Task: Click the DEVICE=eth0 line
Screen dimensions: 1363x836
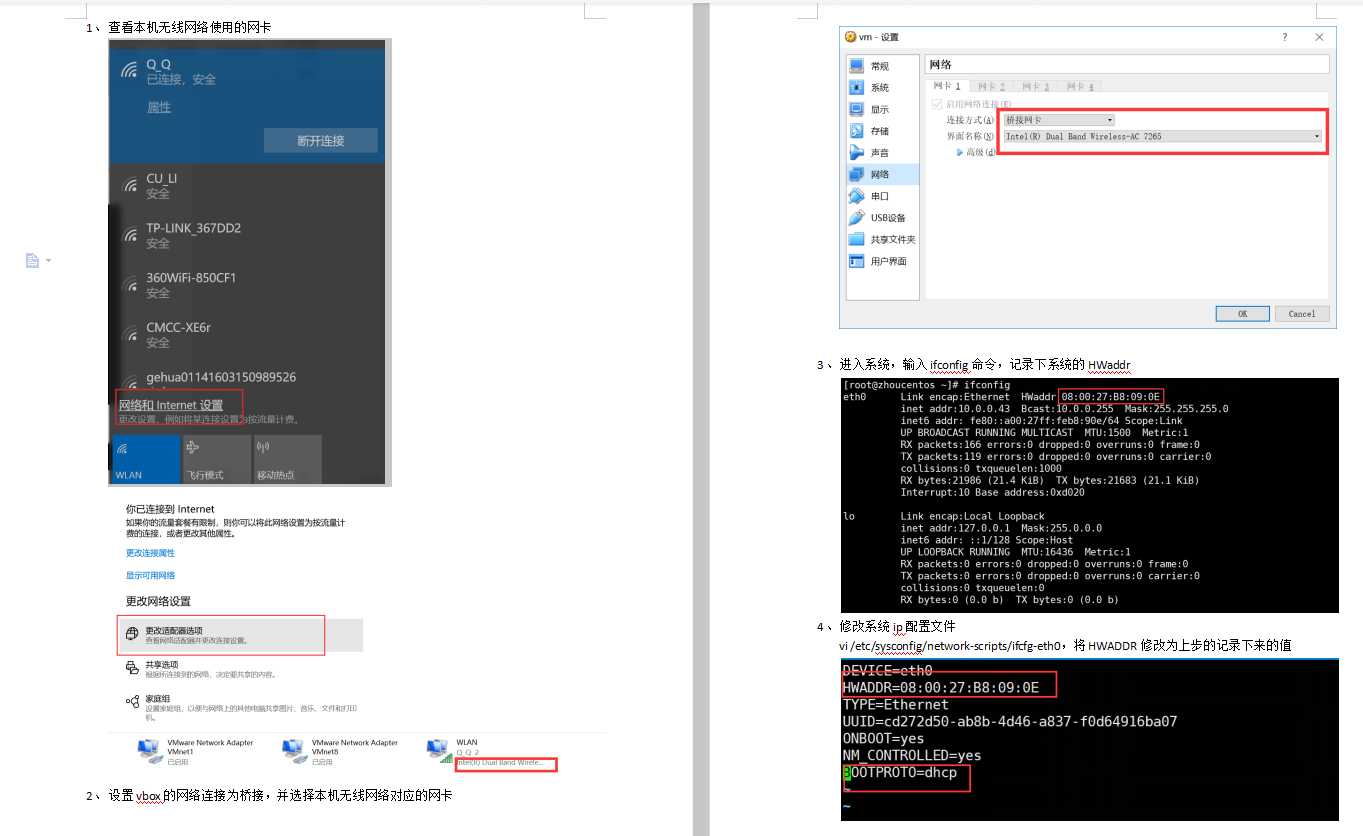Action: [x=887, y=670]
